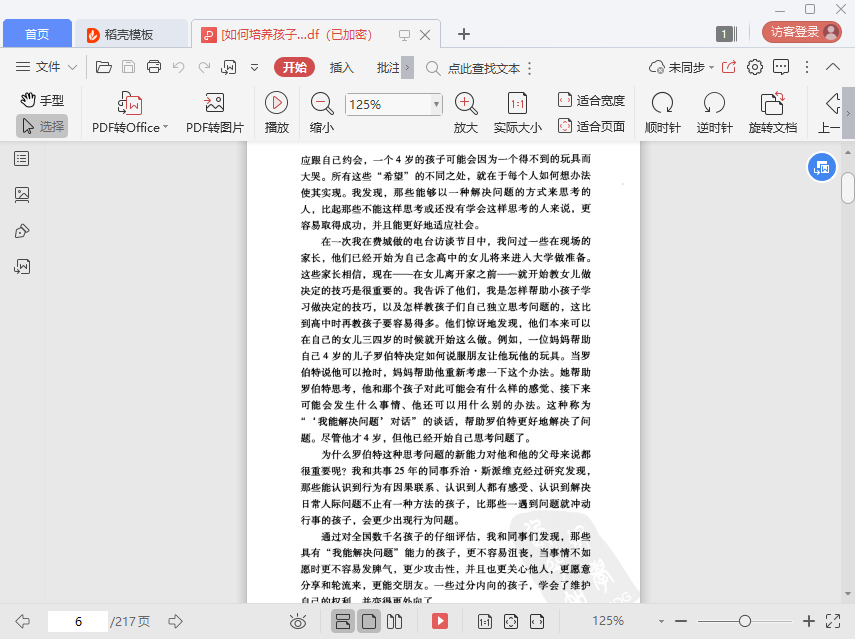
Task: Open the sidebar convert panel icon
Action: coord(22,267)
